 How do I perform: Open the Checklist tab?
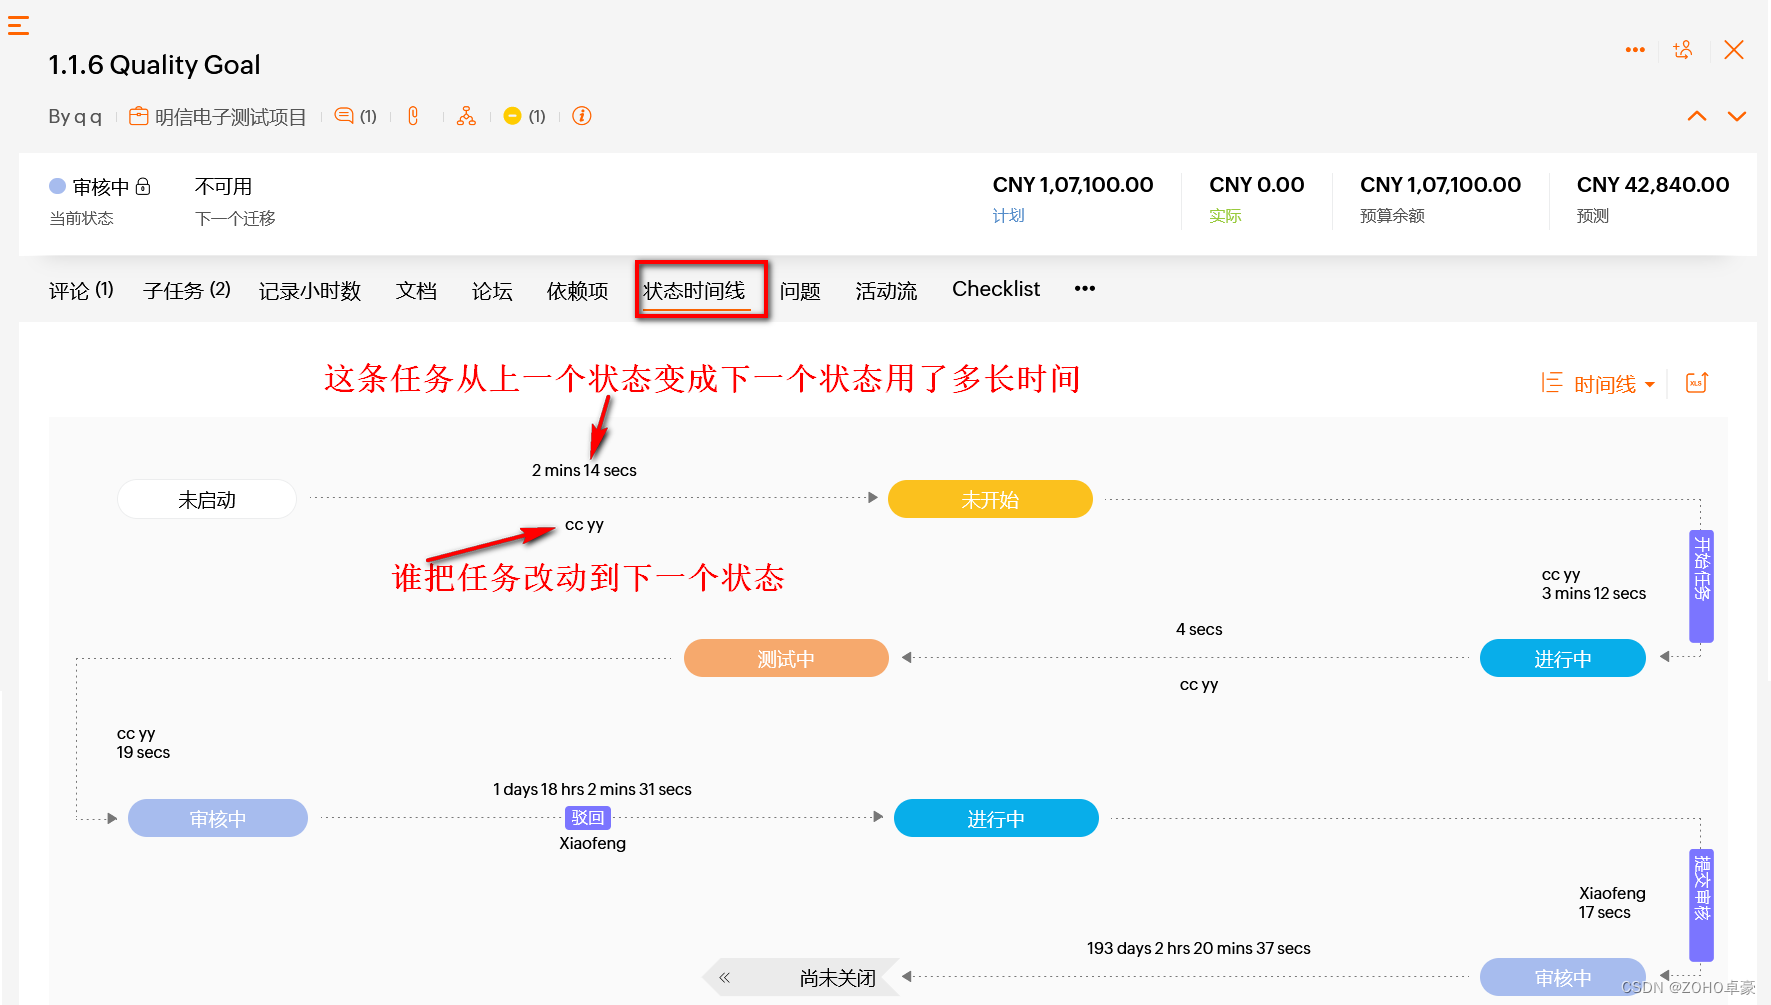pyautogui.click(x=996, y=289)
